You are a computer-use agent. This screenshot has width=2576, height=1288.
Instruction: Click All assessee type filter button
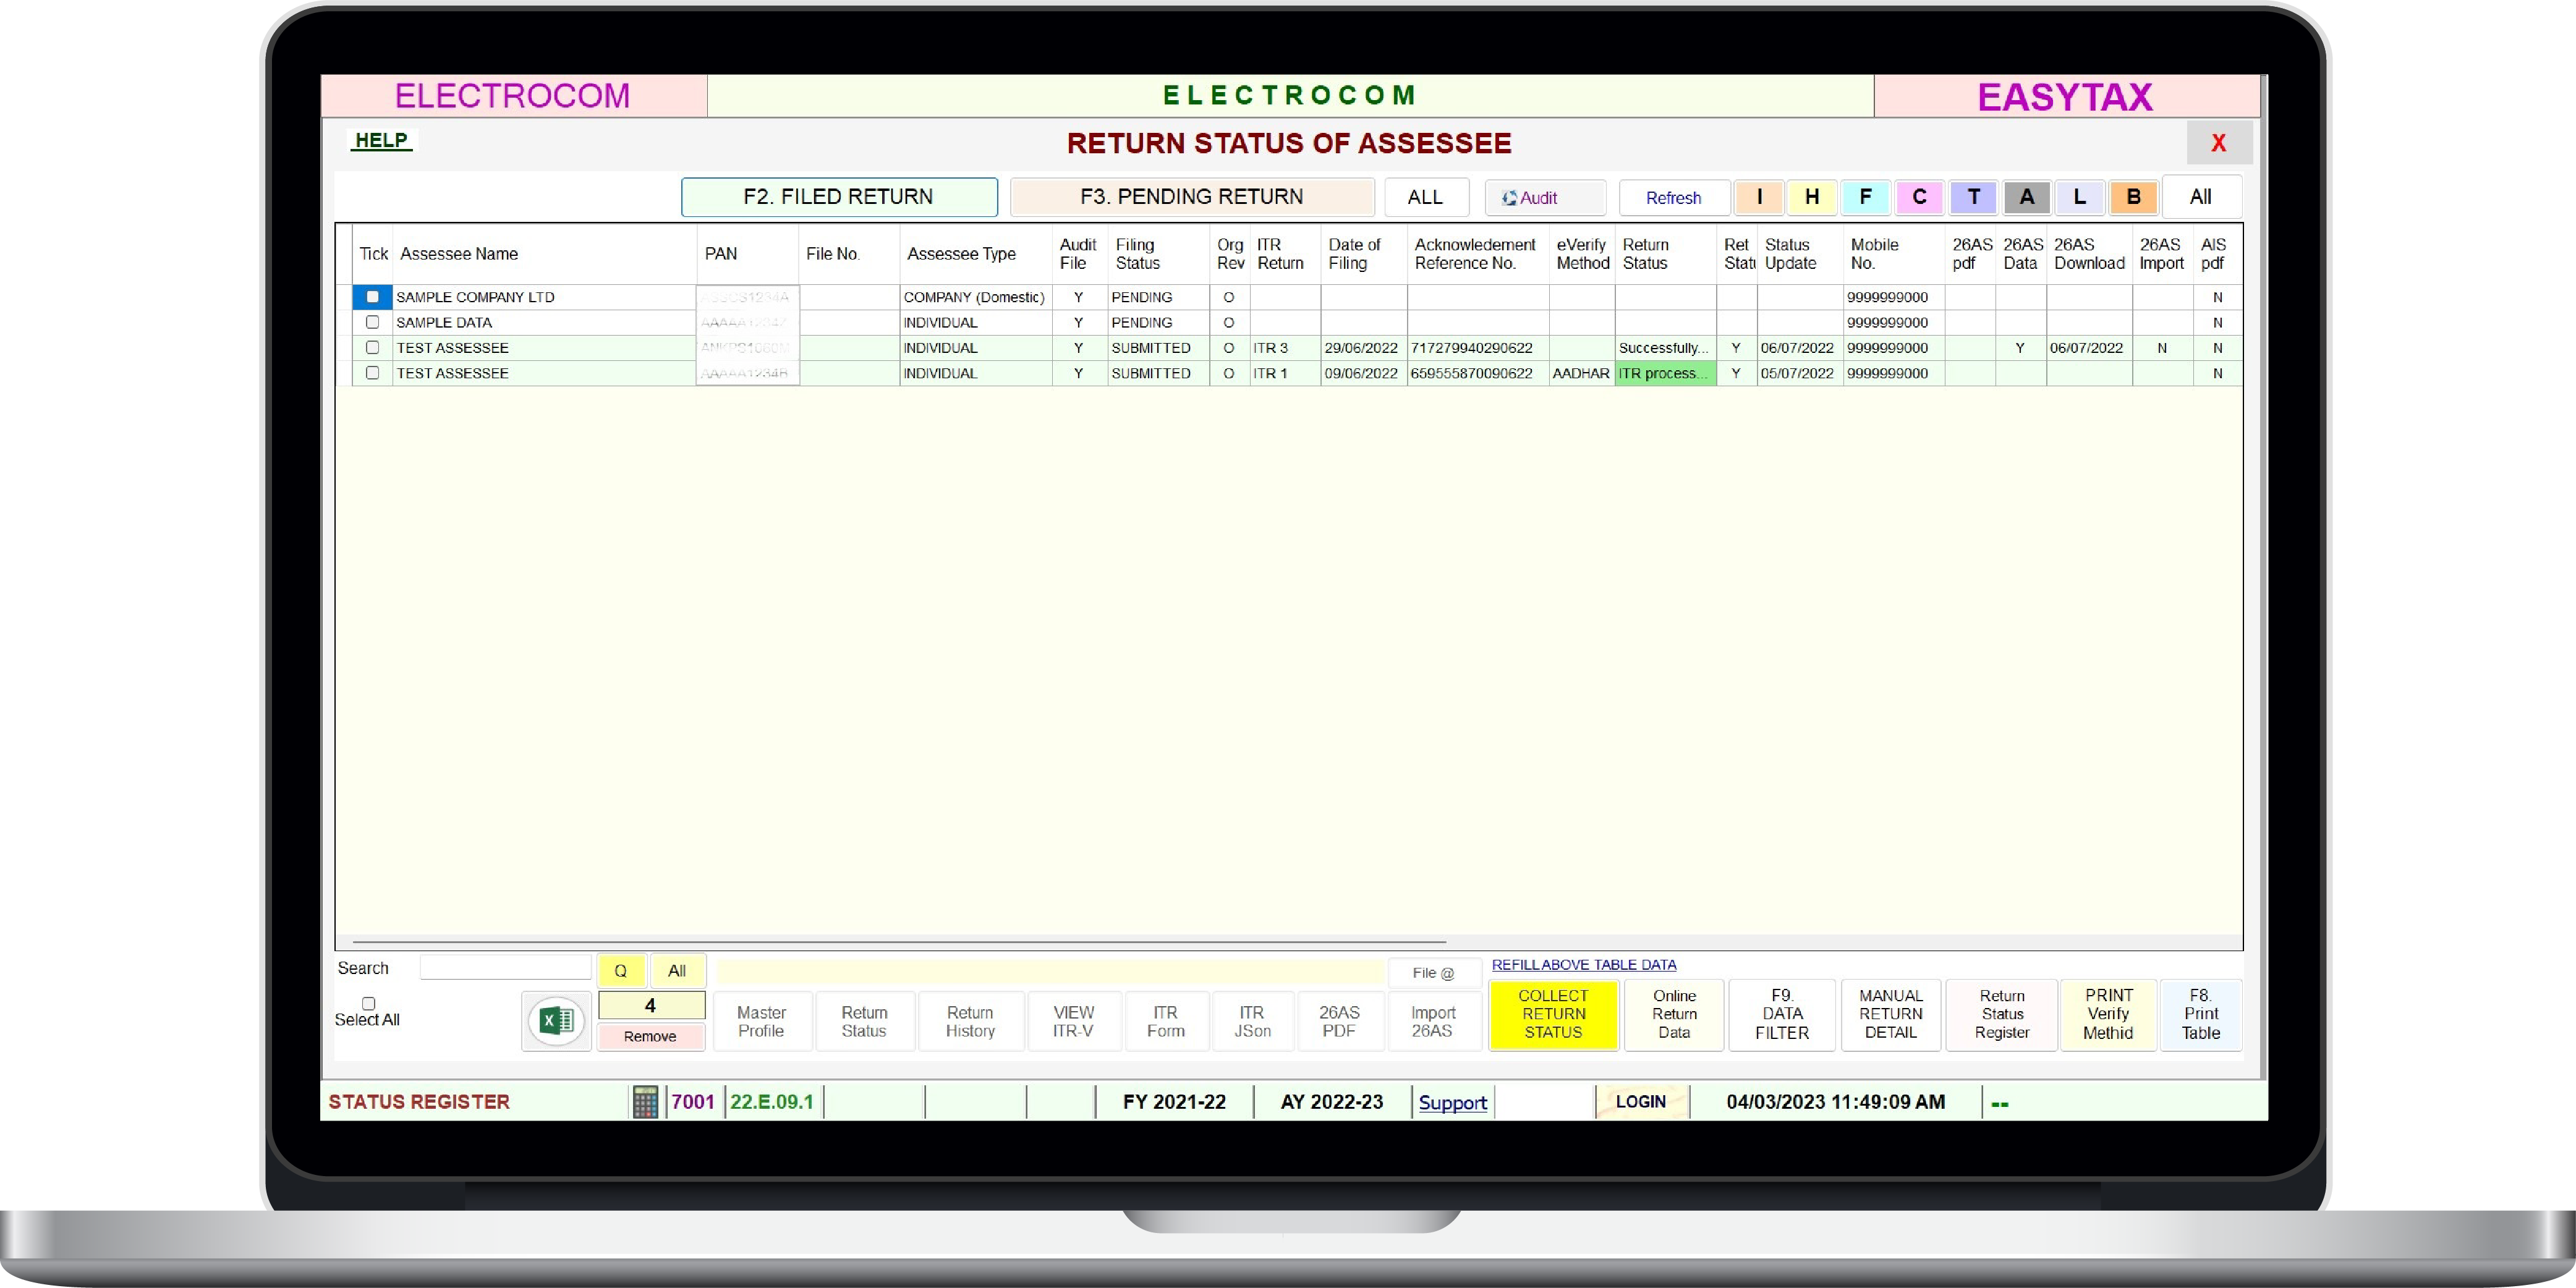coord(2201,197)
